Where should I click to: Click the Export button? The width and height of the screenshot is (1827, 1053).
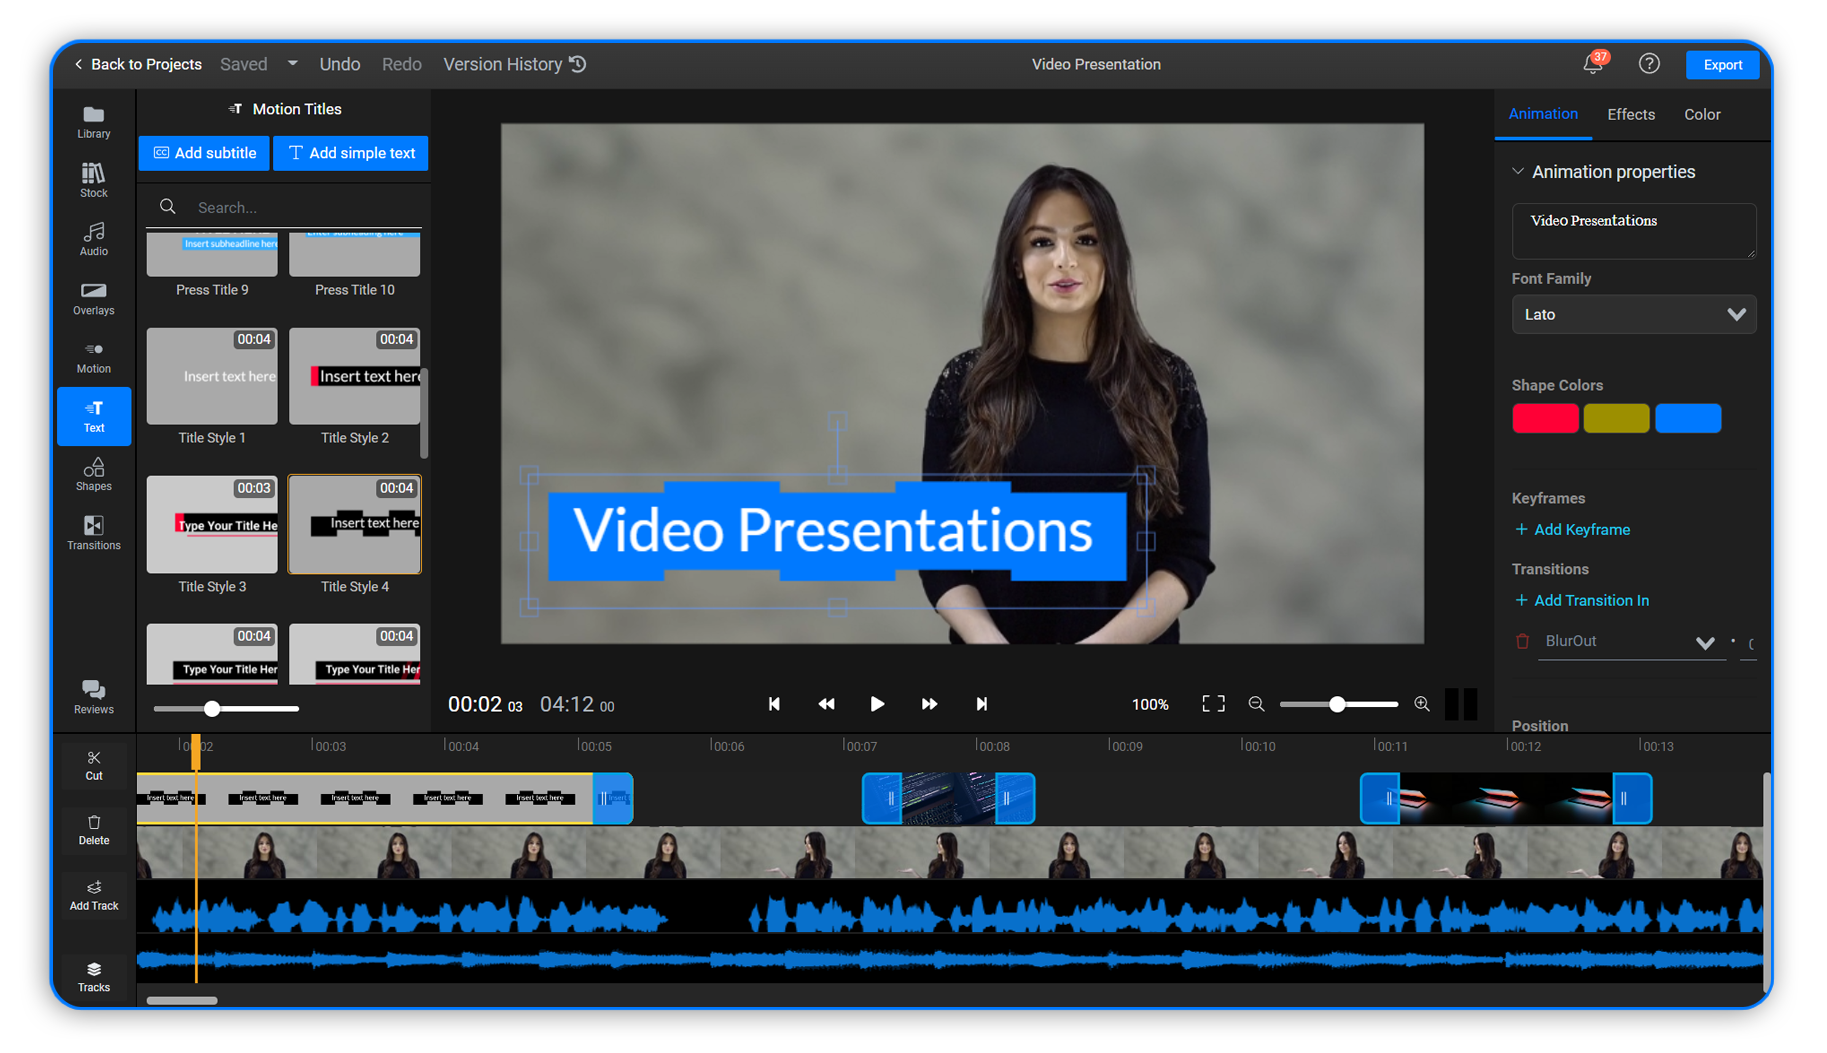[1722, 64]
